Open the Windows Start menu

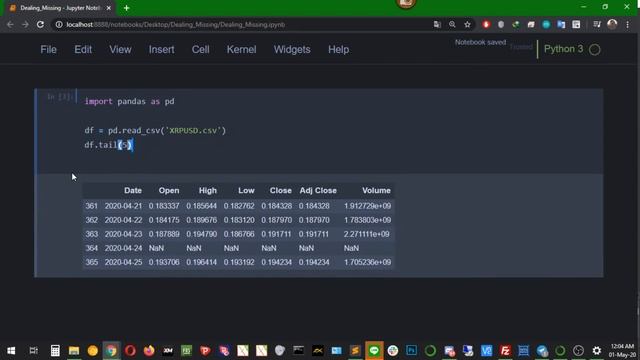pos(11,351)
